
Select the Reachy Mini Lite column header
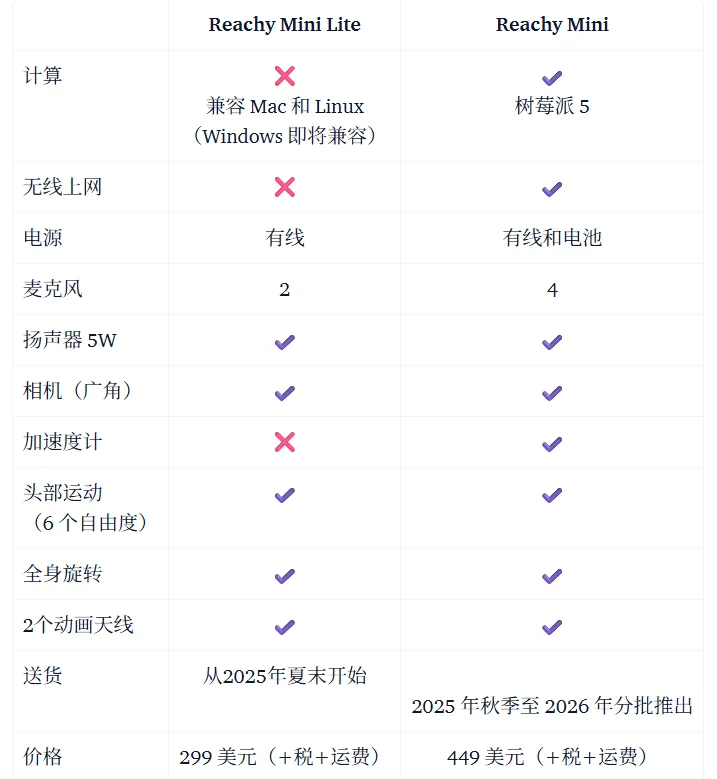[x=284, y=24]
